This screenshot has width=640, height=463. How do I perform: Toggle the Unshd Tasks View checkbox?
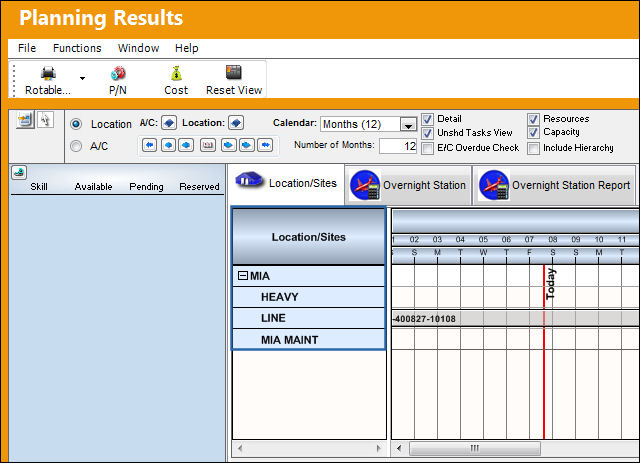pos(427,133)
